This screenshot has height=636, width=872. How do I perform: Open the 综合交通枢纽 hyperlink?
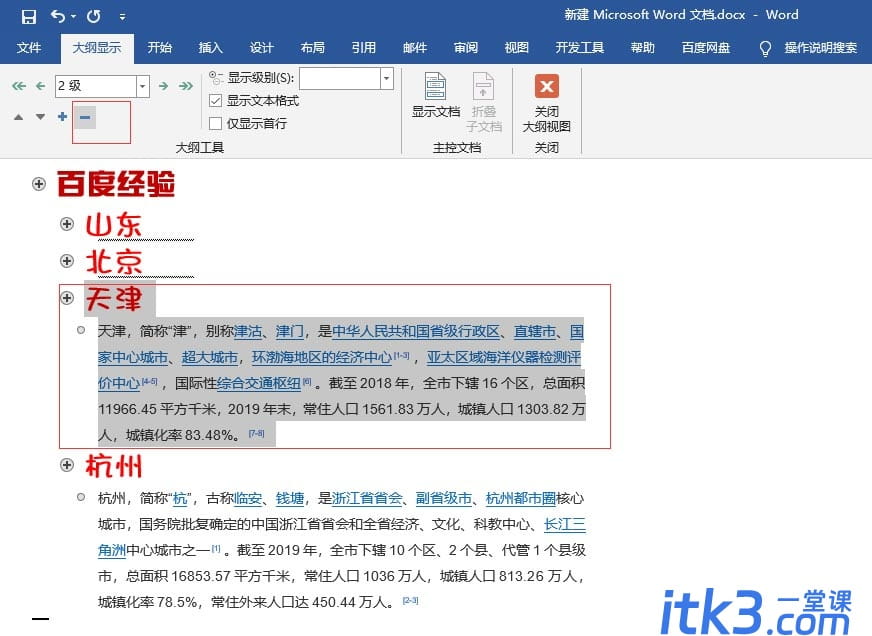pyautogui.click(x=259, y=384)
